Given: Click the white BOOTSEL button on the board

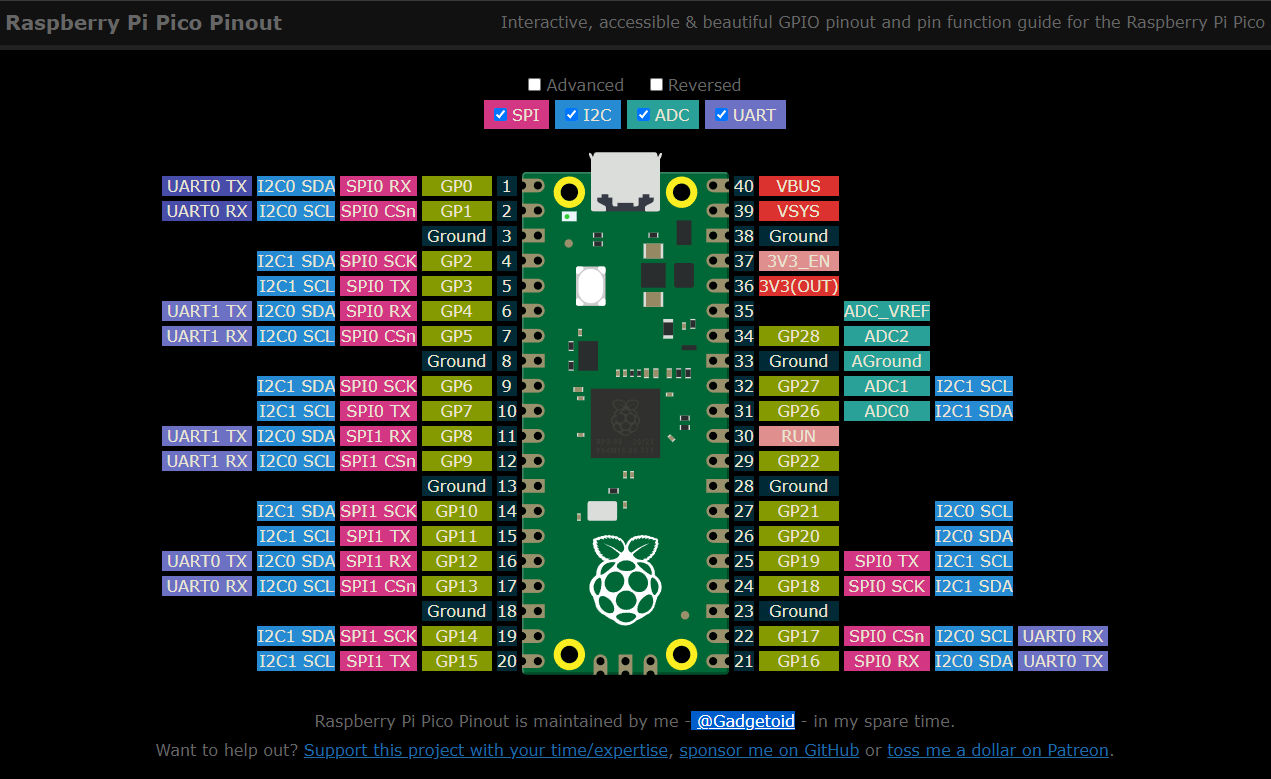Looking at the screenshot, I should (591, 286).
